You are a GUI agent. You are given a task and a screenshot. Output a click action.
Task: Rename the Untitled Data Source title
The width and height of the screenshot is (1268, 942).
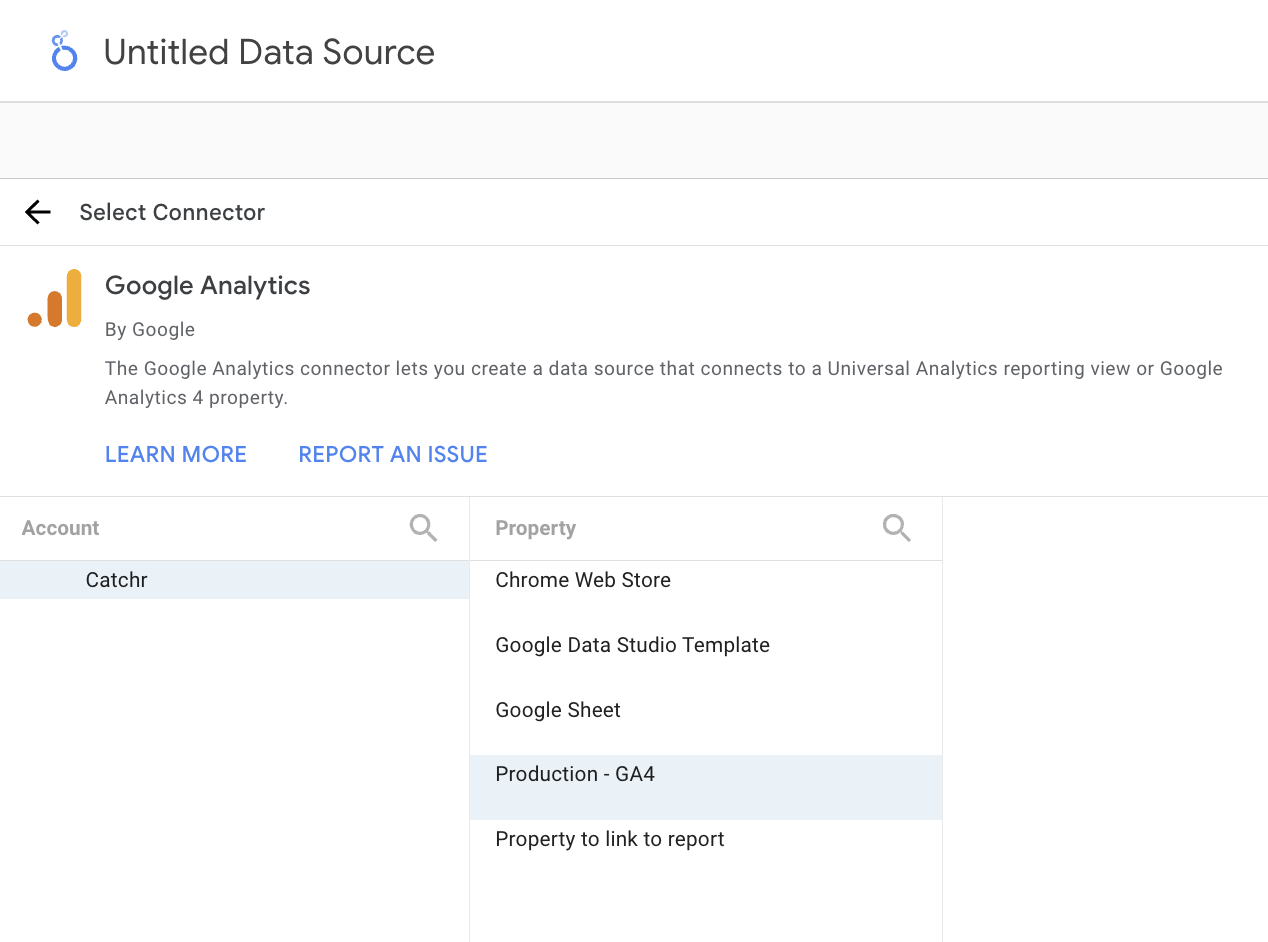point(269,52)
